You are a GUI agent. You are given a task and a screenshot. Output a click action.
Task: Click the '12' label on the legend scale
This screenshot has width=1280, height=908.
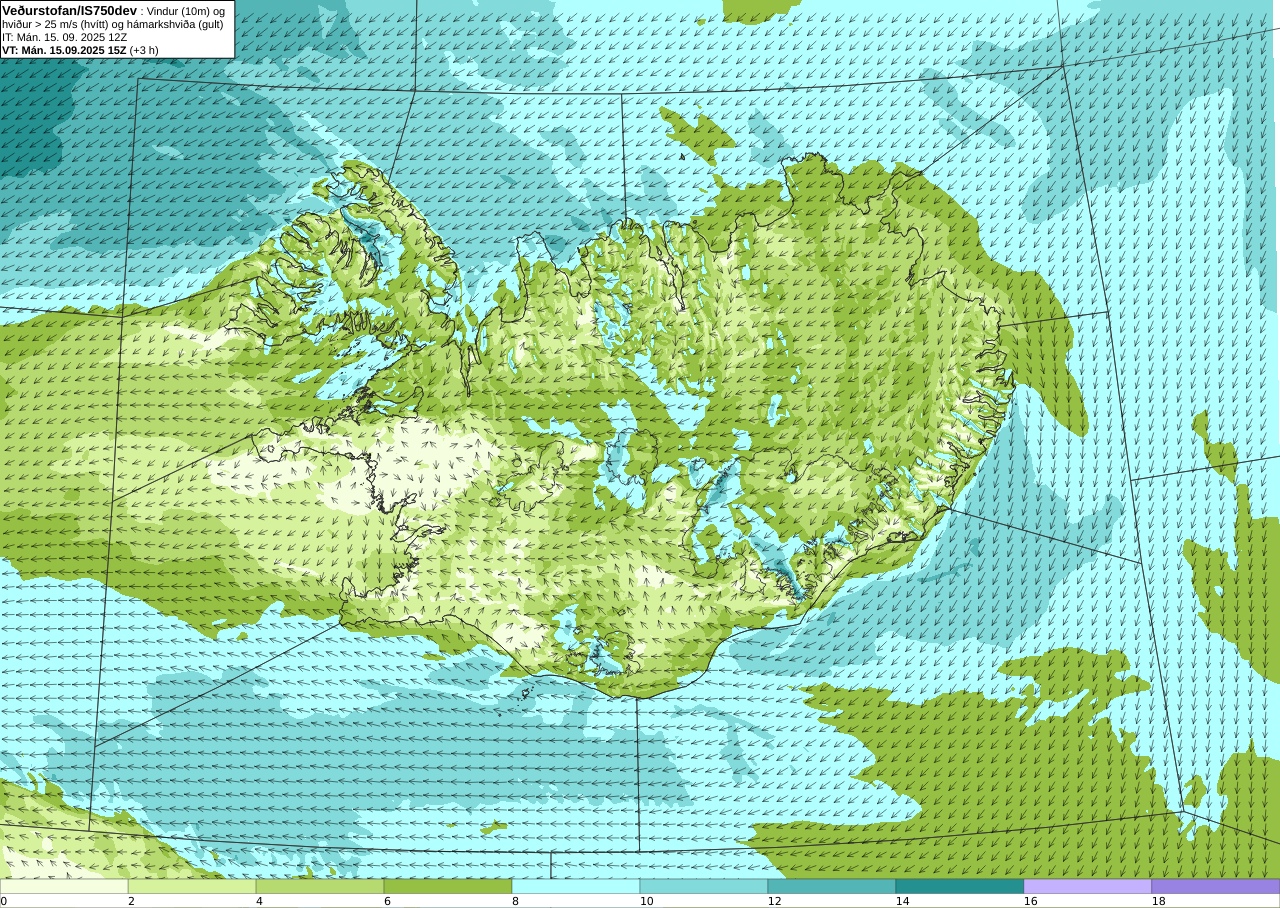tap(774, 901)
